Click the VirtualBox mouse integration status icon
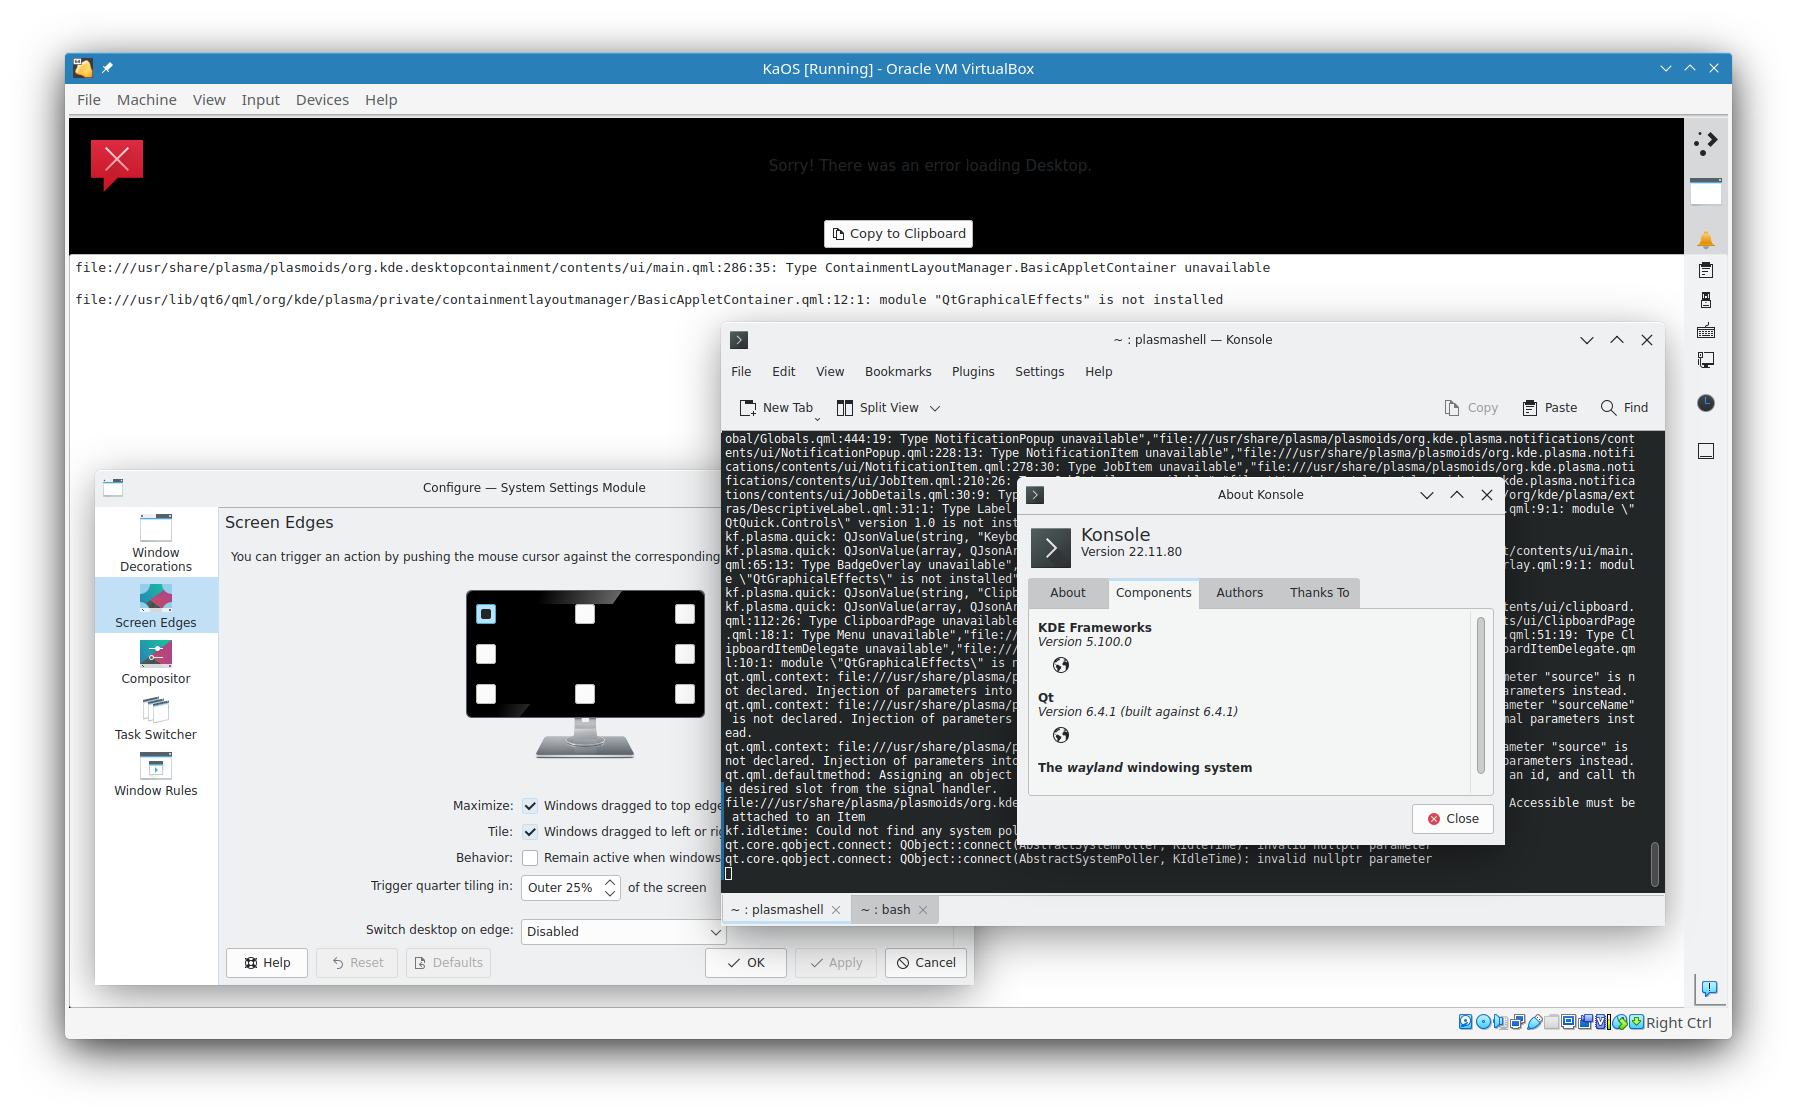 click(1620, 1022)
